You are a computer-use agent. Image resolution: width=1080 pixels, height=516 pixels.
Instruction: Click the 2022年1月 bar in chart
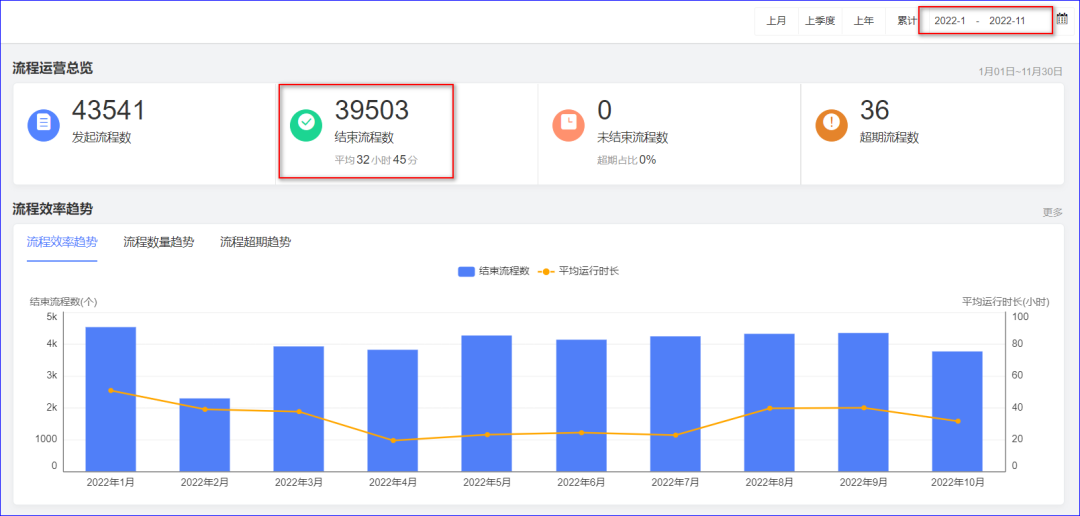click(x=110, y=400)
